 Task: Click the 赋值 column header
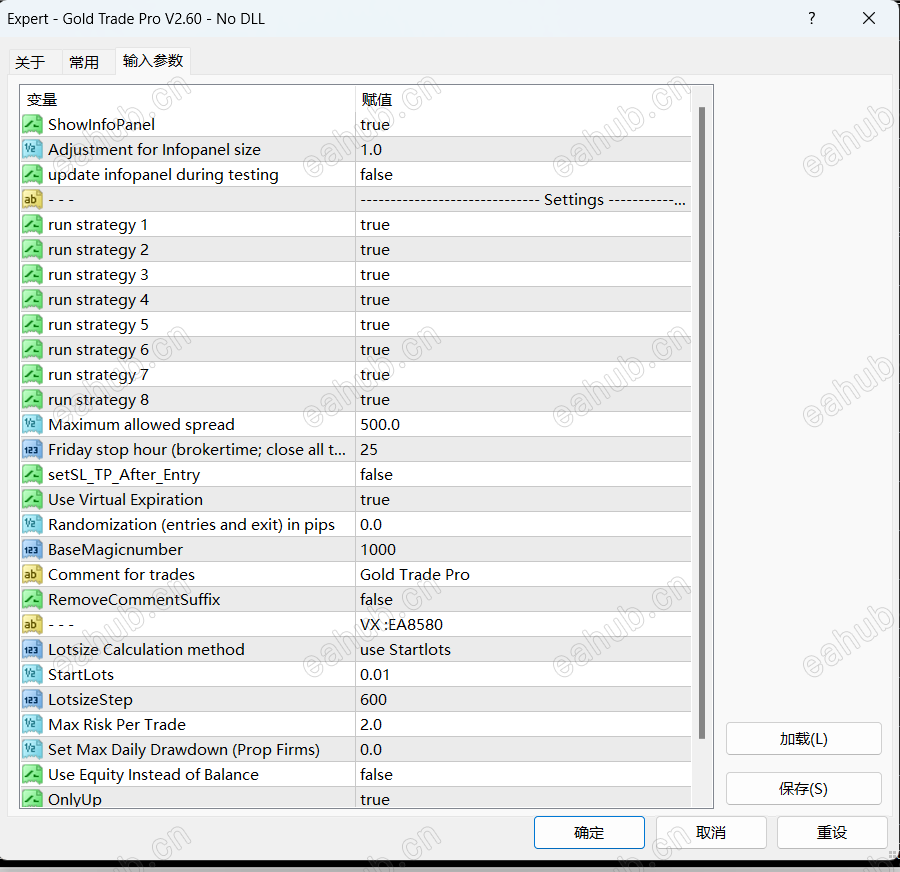tap(523, 100)
